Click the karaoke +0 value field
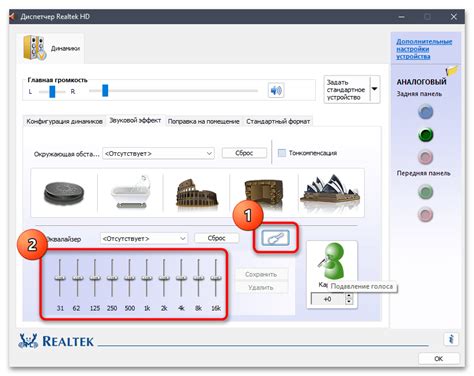This screenshot has width=474, height=376. pyautogui.click(x=328, y=299)
